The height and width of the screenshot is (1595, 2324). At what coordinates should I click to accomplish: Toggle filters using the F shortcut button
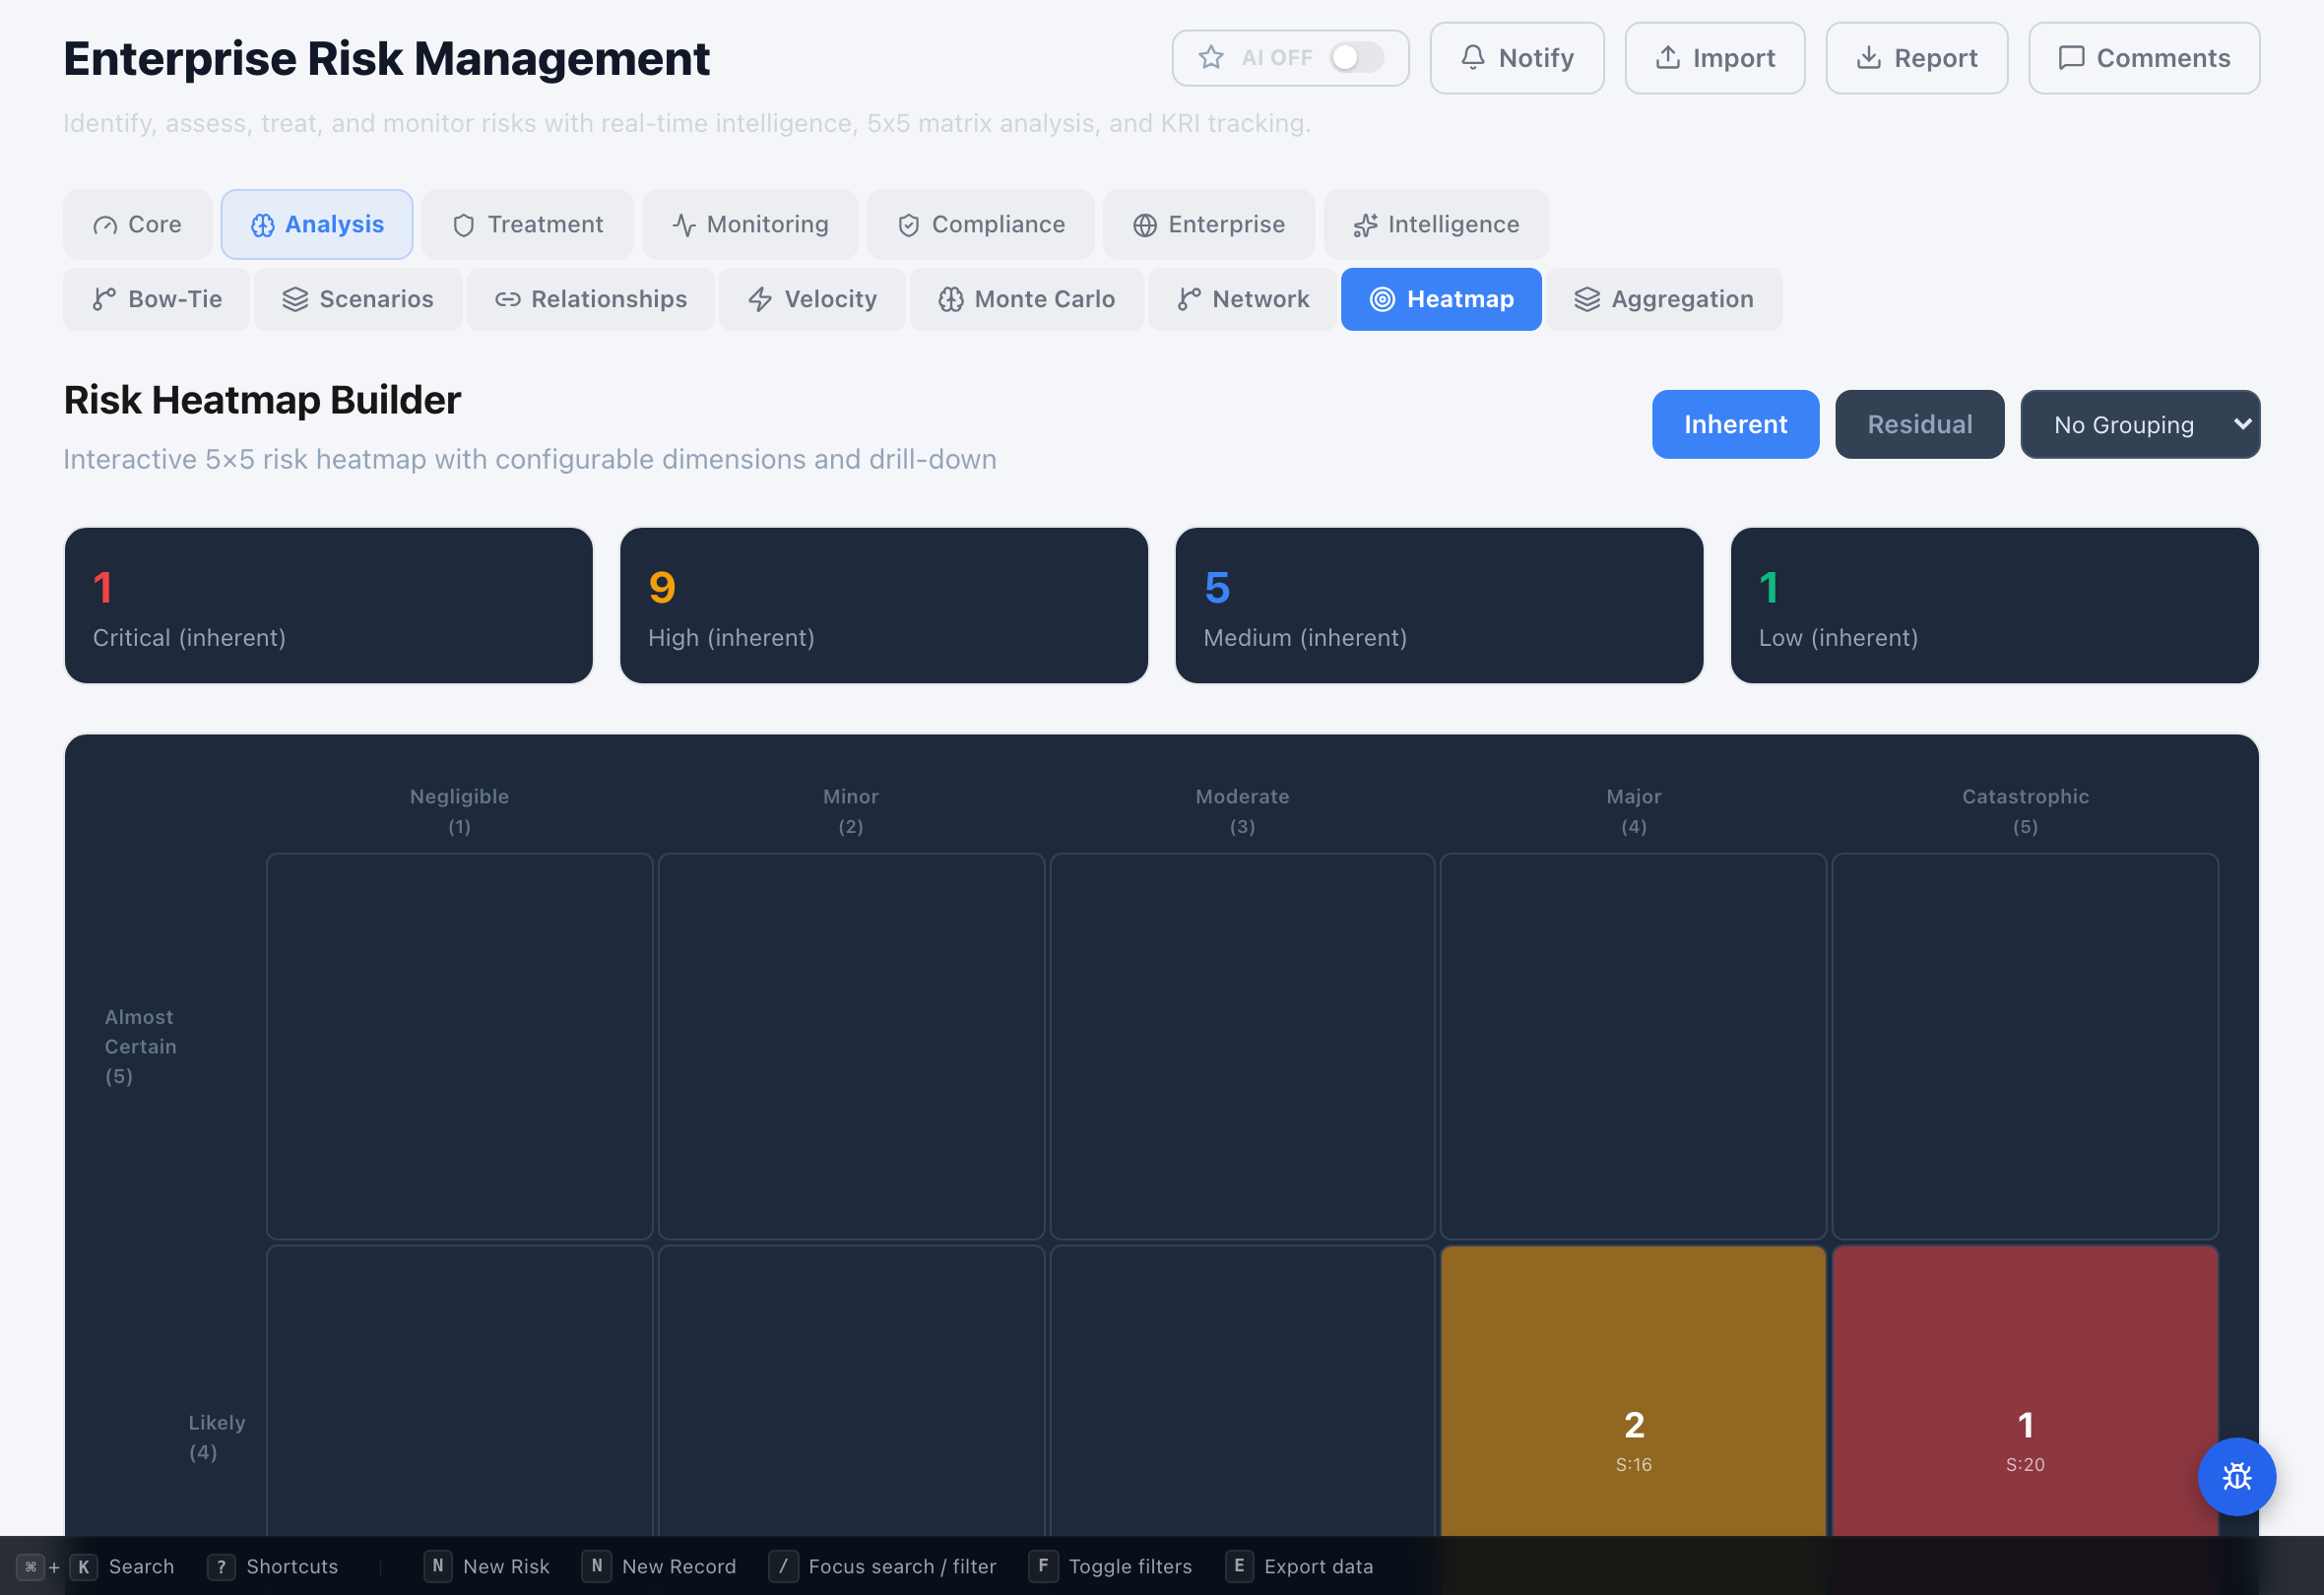(x=1043, y=1566)
